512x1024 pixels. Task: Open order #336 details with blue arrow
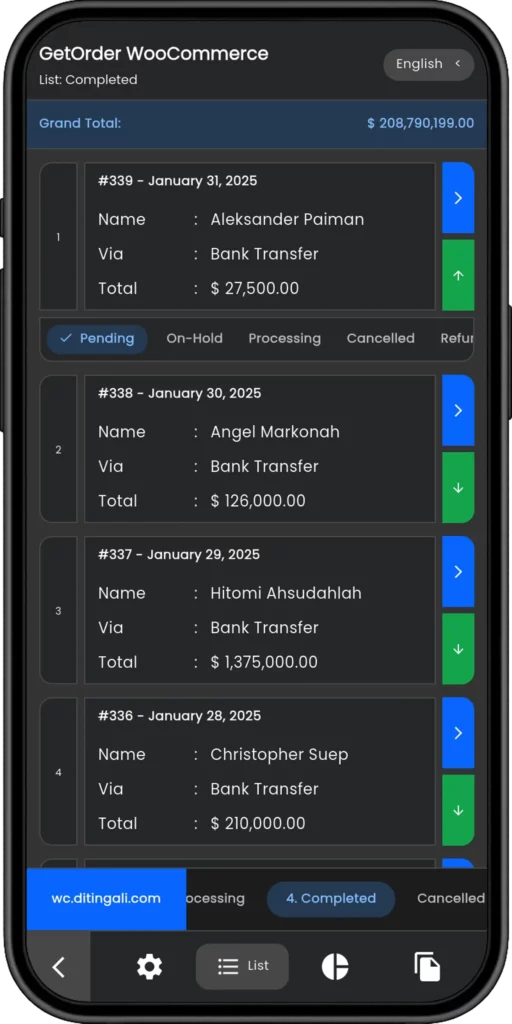tap(458, 733)
